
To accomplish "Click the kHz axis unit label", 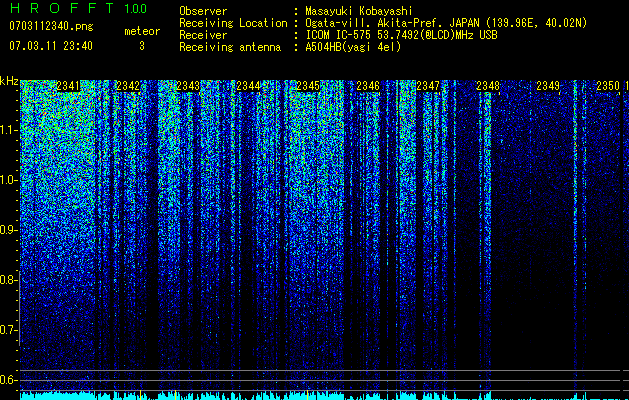I will [9, 81].
